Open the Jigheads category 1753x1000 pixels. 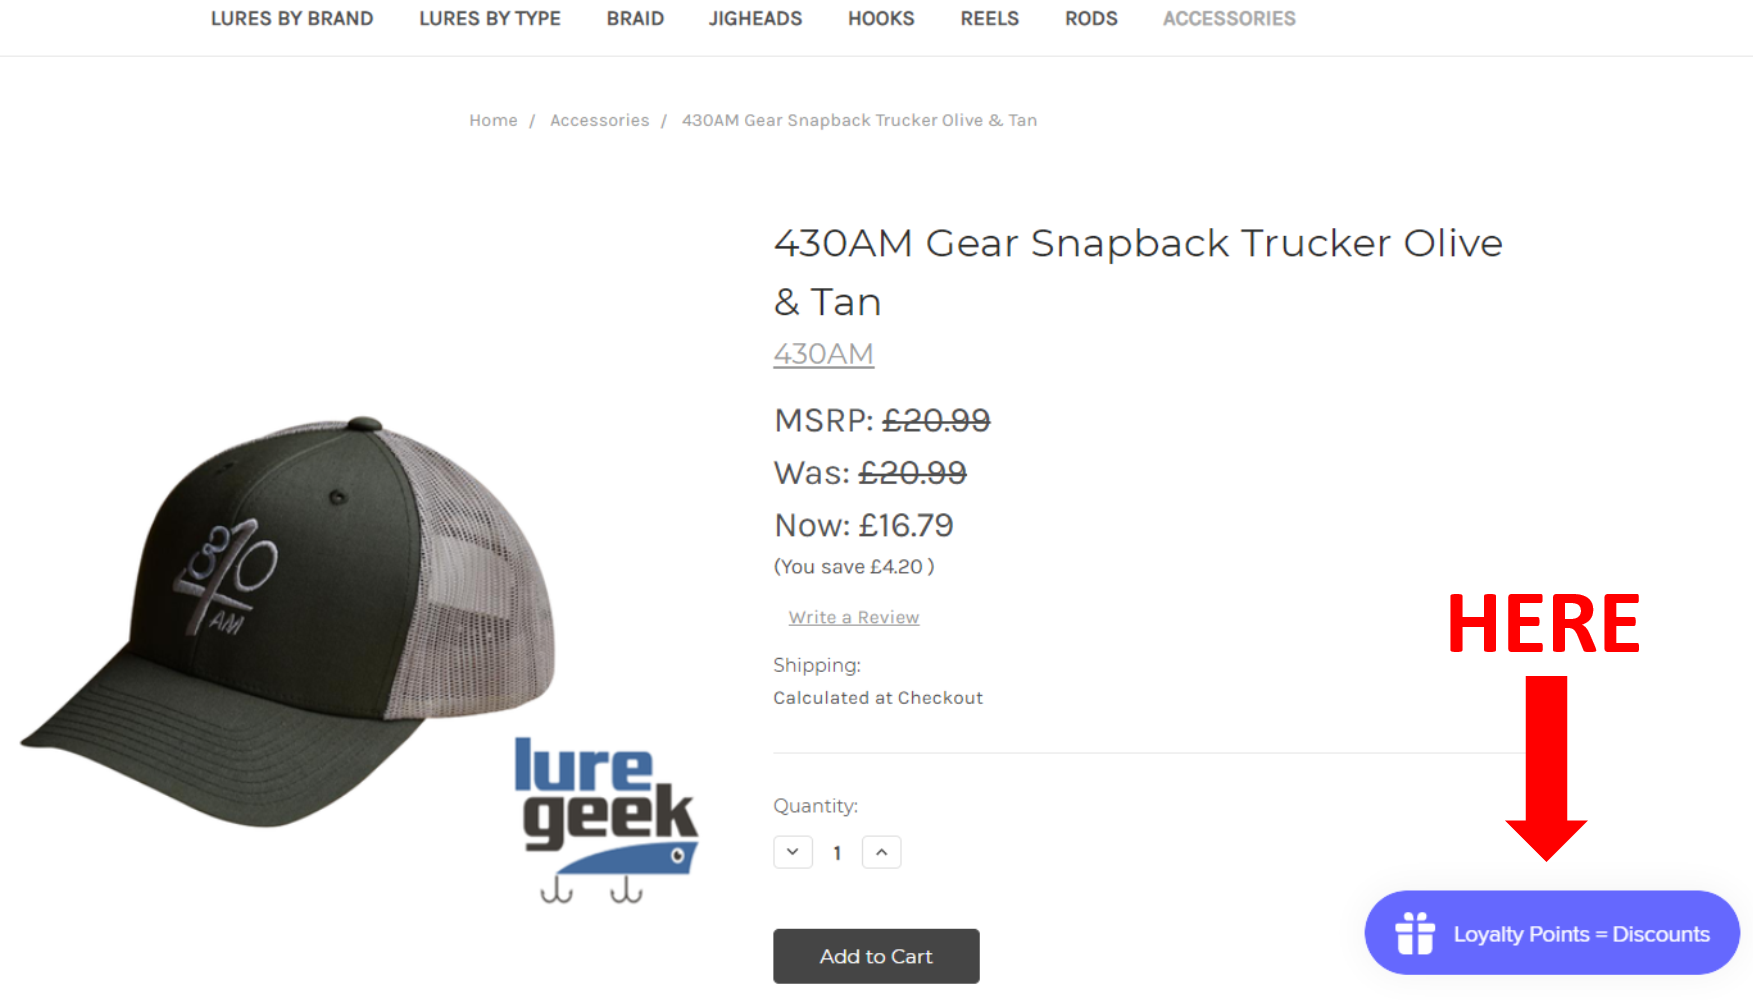pos(756,19)
